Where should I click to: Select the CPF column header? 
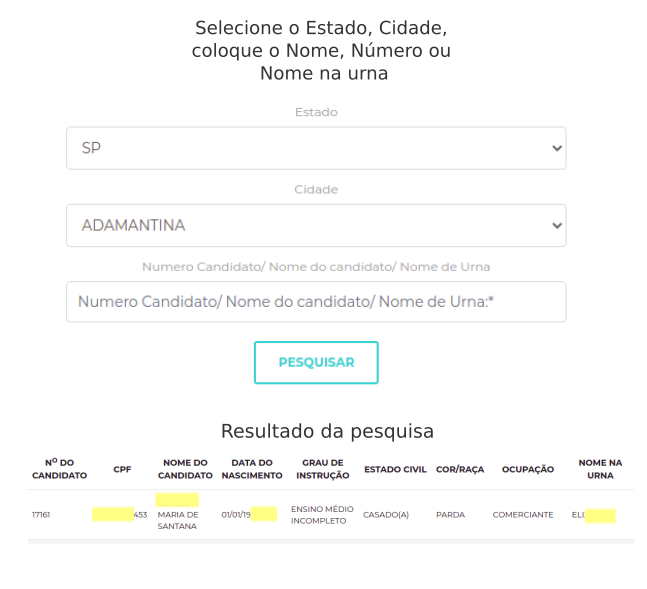tap(122, 468)
